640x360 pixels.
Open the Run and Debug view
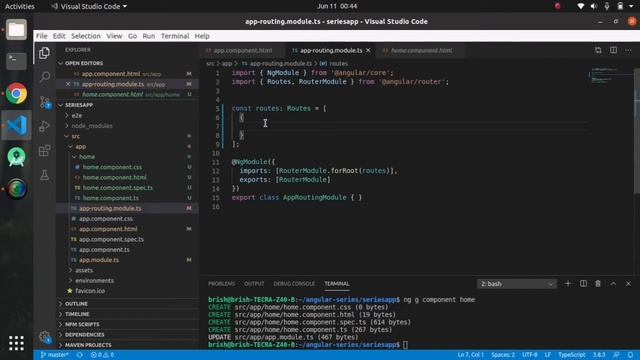44,126
